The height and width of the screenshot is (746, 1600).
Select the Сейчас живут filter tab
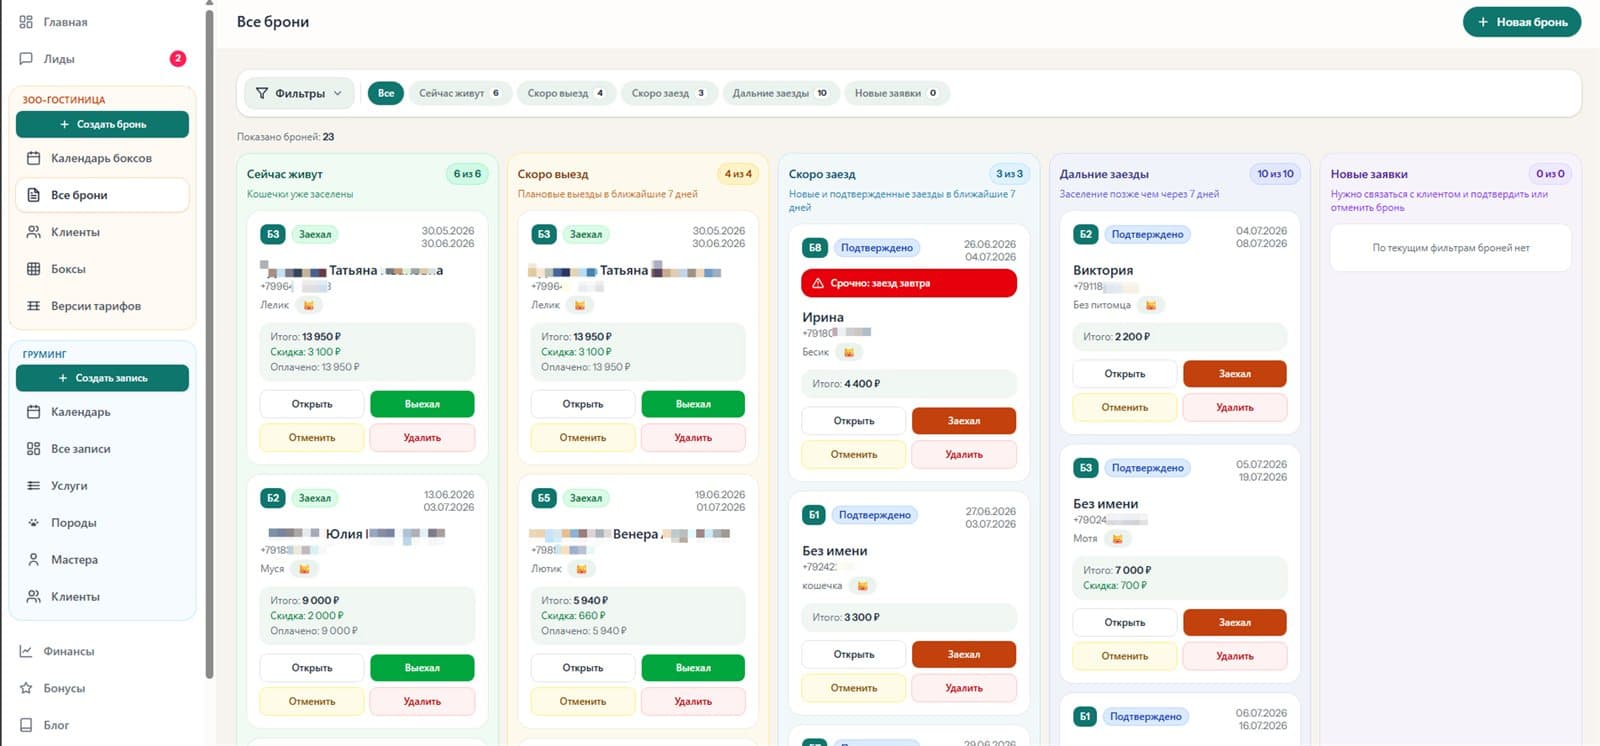[x=459, y=93]
